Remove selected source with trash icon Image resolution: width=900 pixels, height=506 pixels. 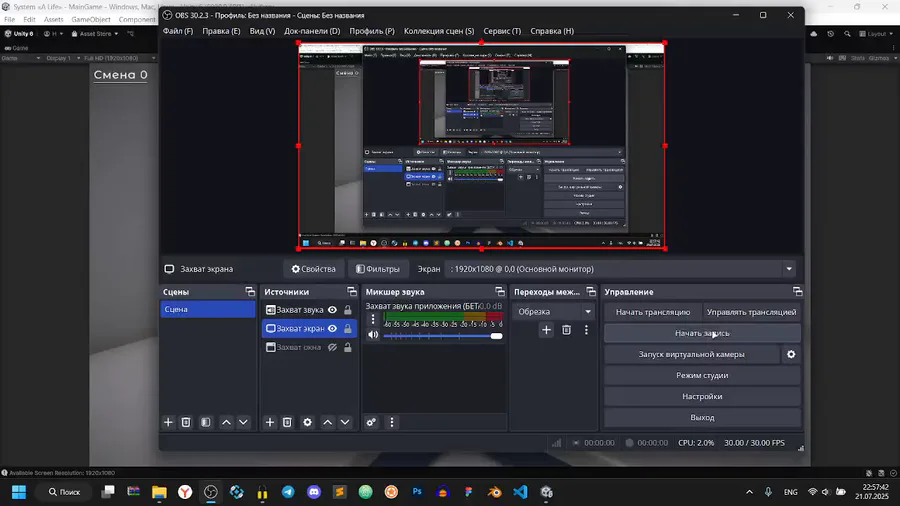[x=288, y=422]
